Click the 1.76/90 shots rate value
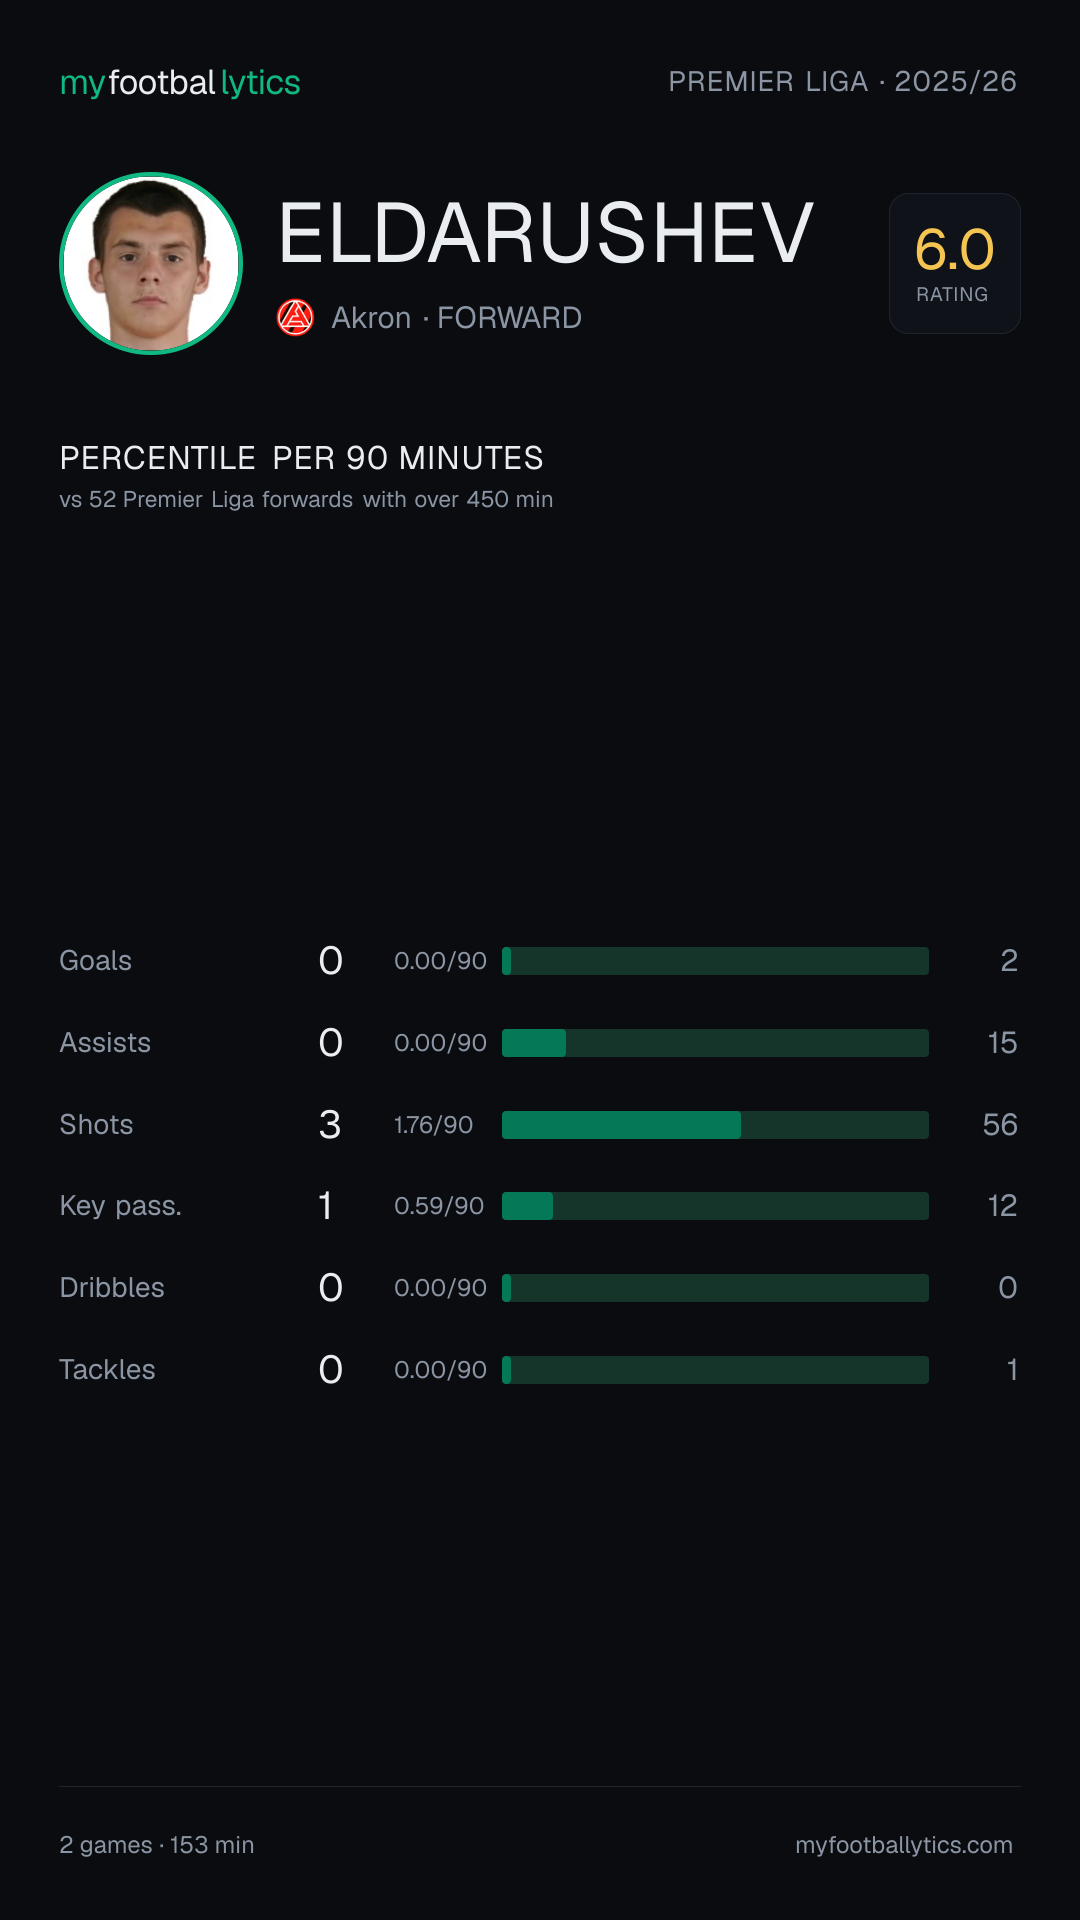The width and height of the screenshot is (1080, 1920). point(433,1125)
